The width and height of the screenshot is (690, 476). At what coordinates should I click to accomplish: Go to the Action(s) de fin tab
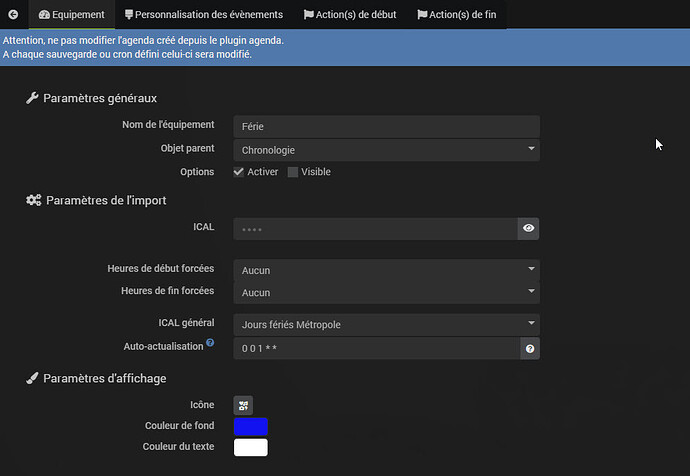(x=457, y=15)
